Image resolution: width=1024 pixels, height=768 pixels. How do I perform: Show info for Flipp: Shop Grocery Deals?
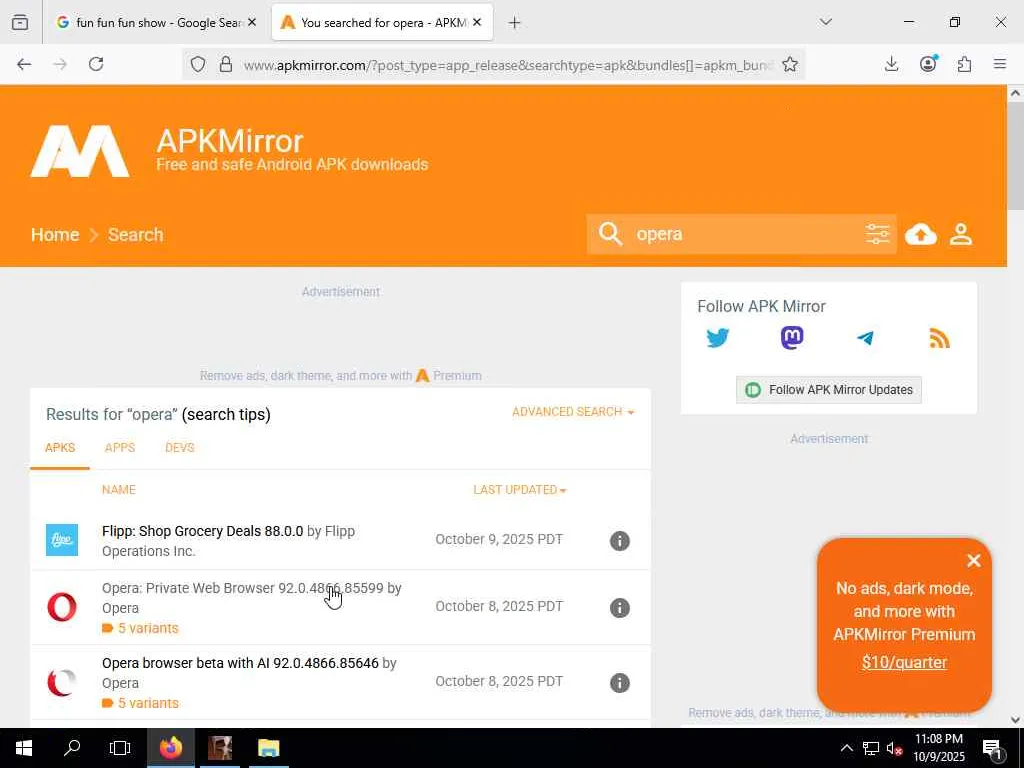tap(619, 541)
